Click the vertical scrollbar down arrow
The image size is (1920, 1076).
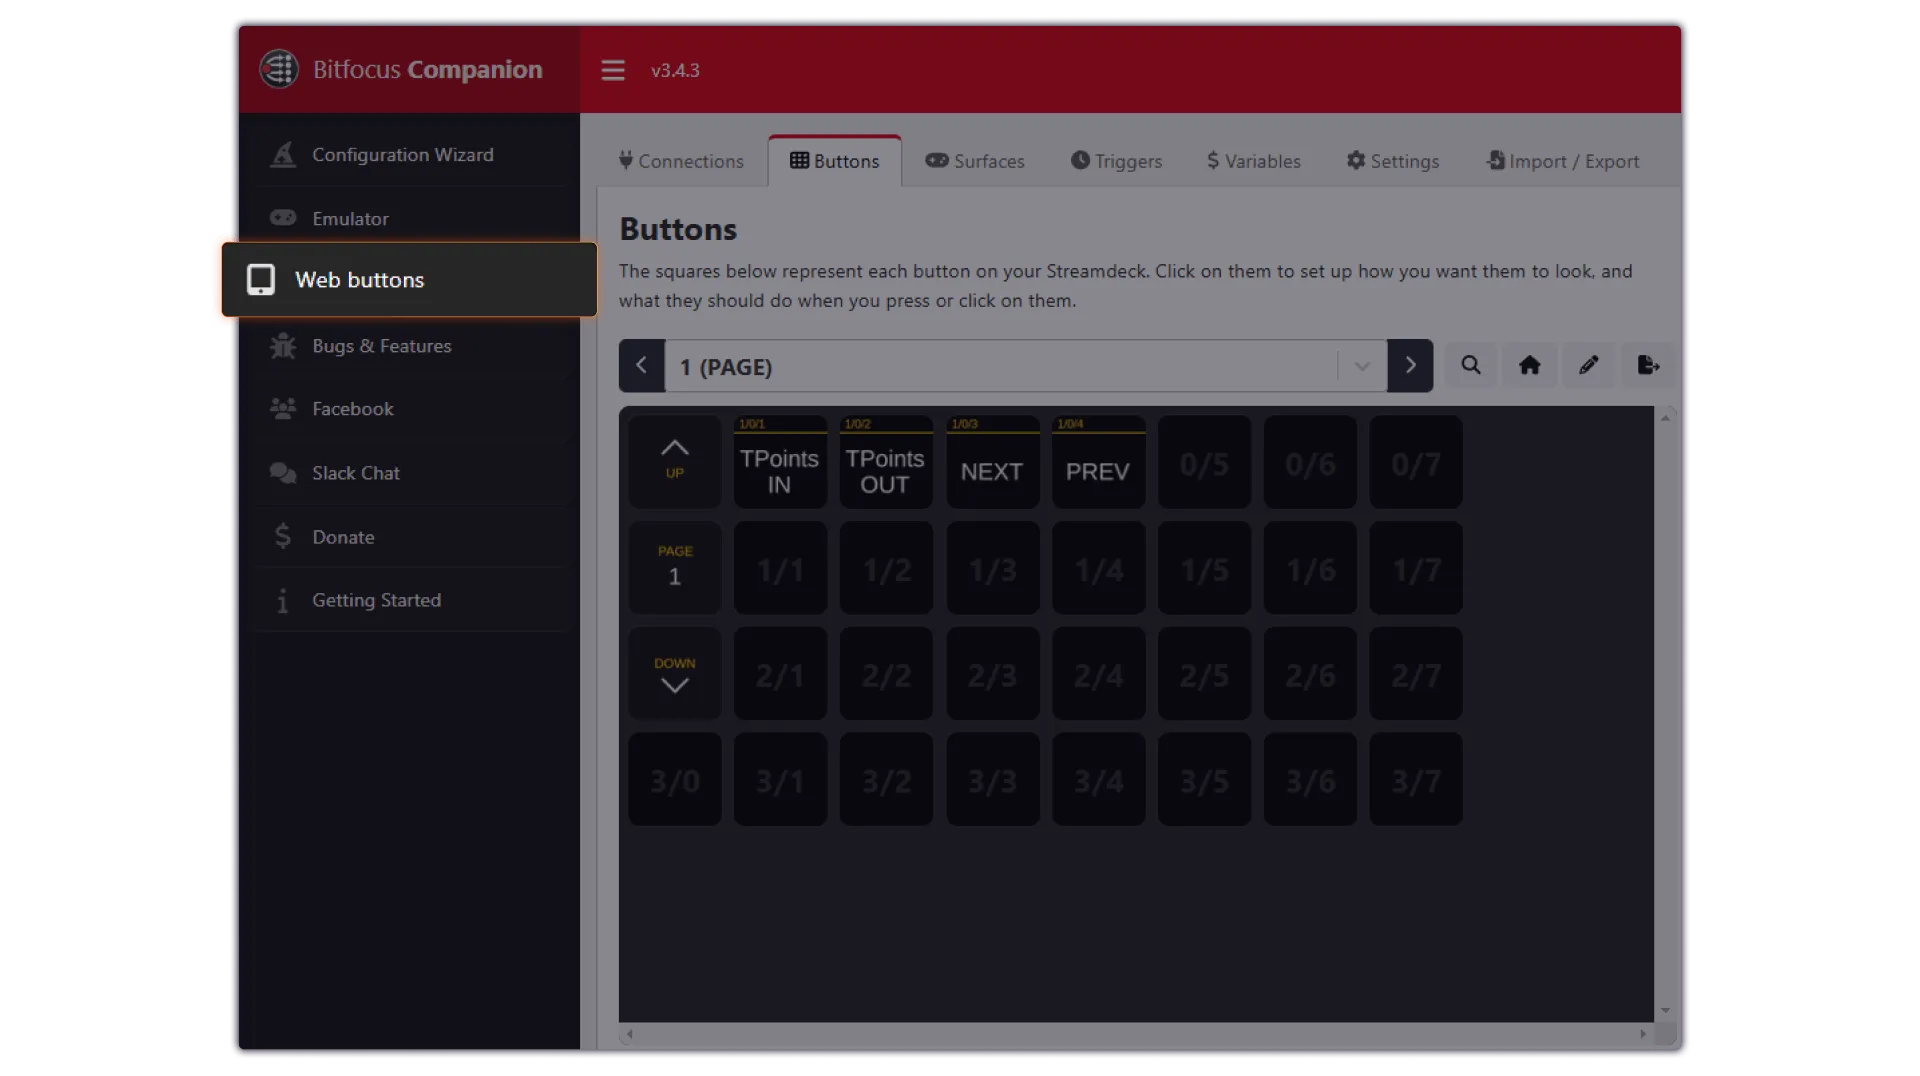[1665, 1011]
